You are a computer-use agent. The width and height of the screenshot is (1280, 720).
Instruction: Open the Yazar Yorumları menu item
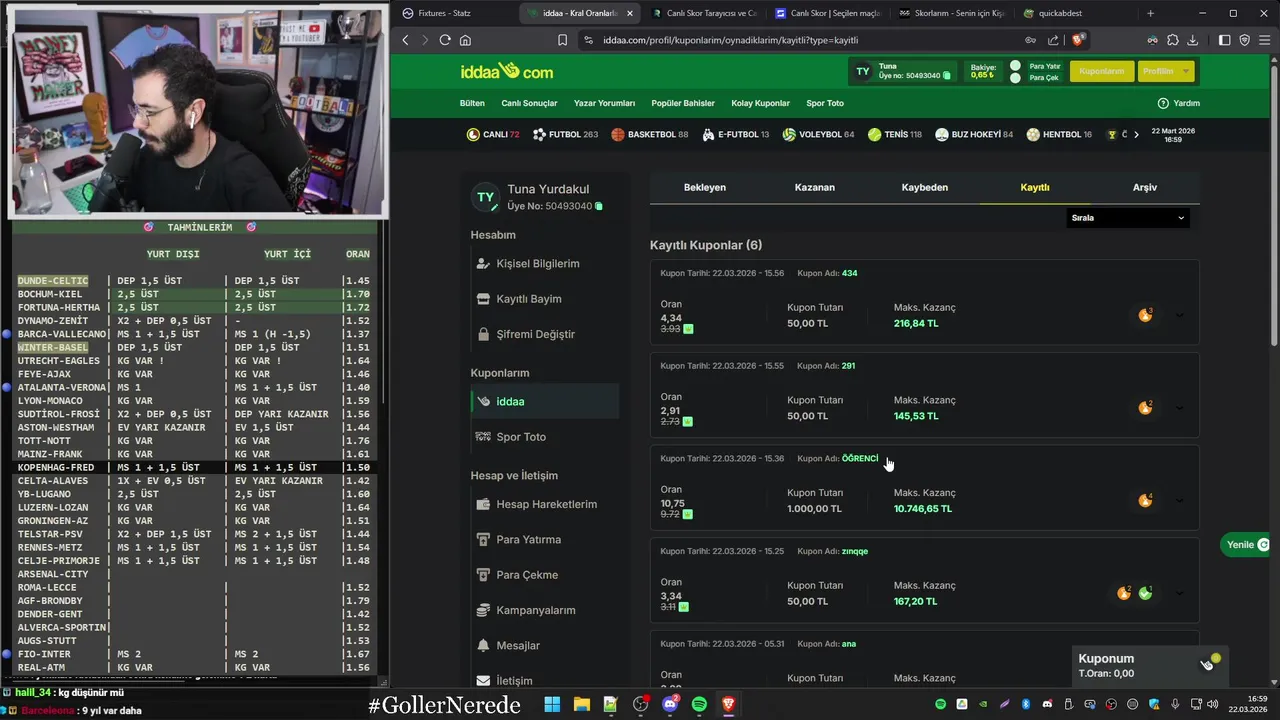[604, 103]
